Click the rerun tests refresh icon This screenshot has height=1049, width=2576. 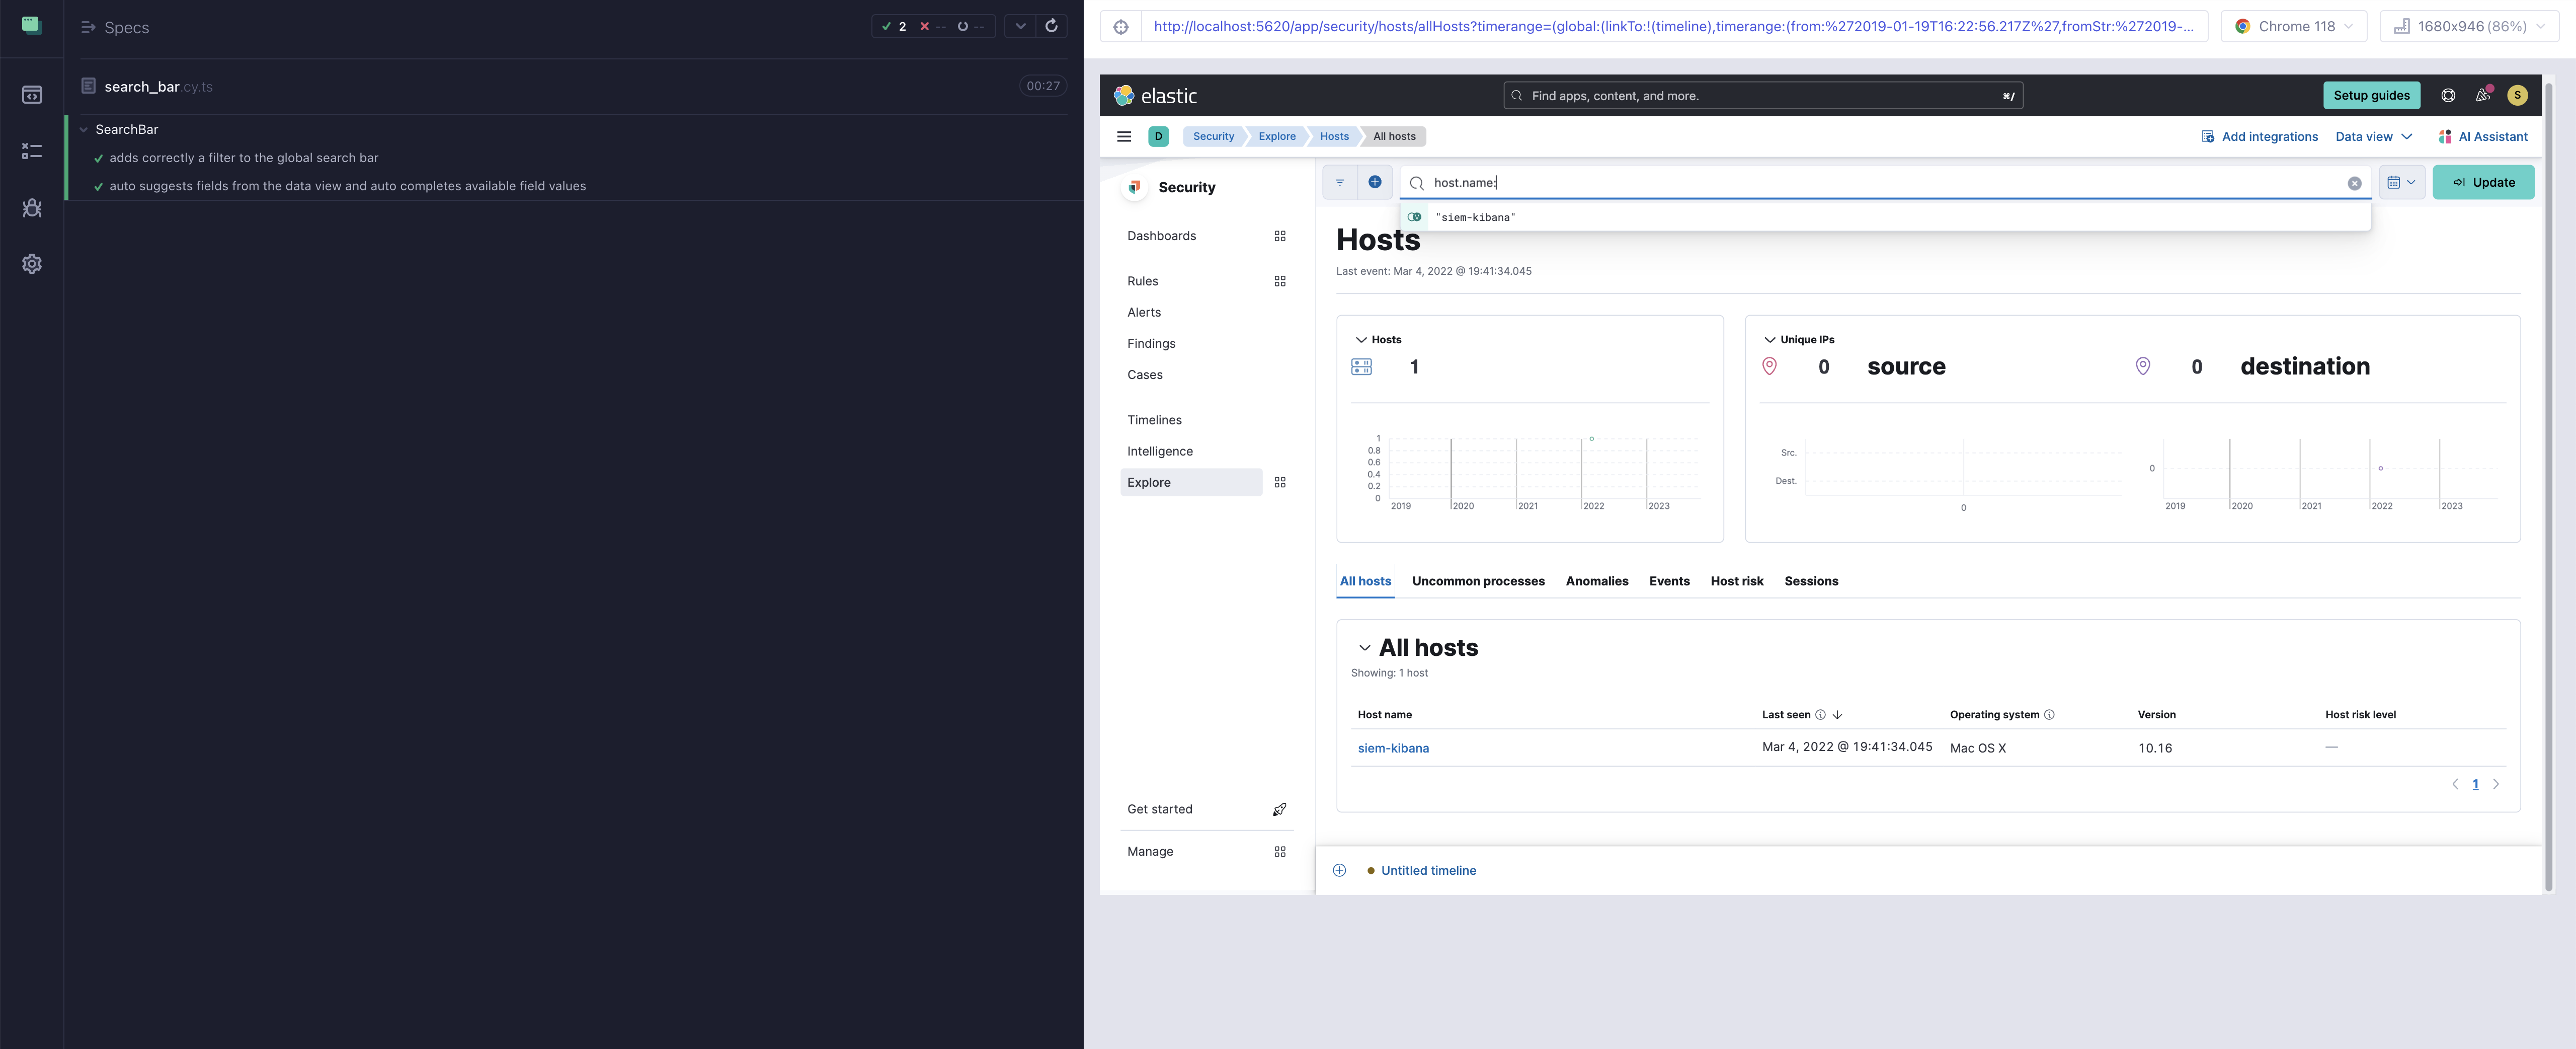1051,26
